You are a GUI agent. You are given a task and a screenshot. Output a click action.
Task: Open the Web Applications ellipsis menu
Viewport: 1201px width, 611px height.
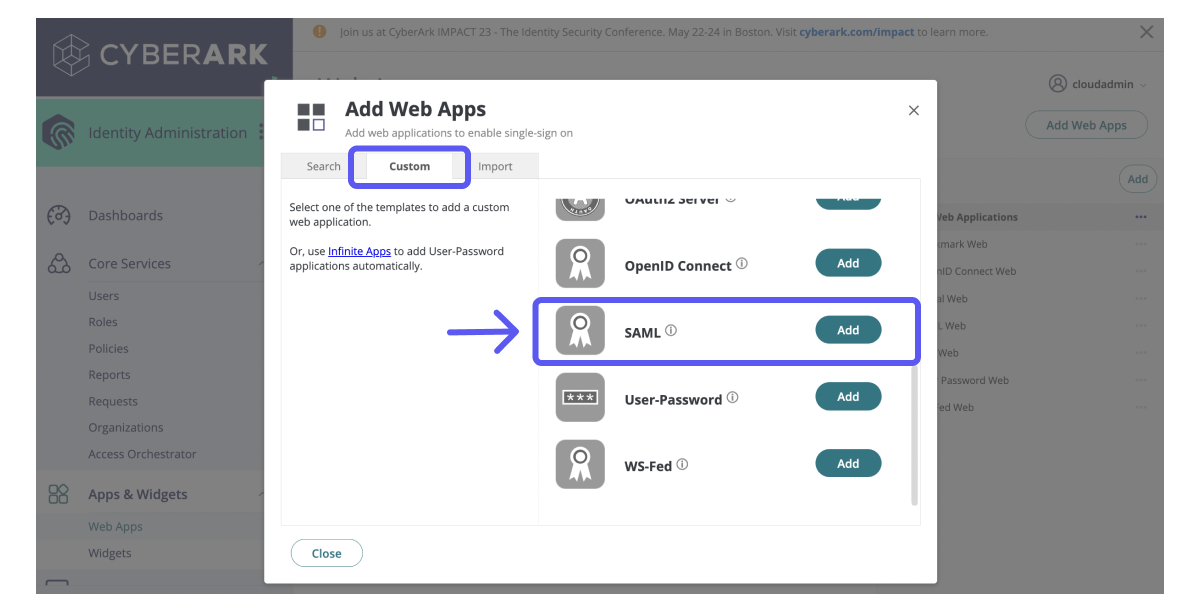point(1141,217)
